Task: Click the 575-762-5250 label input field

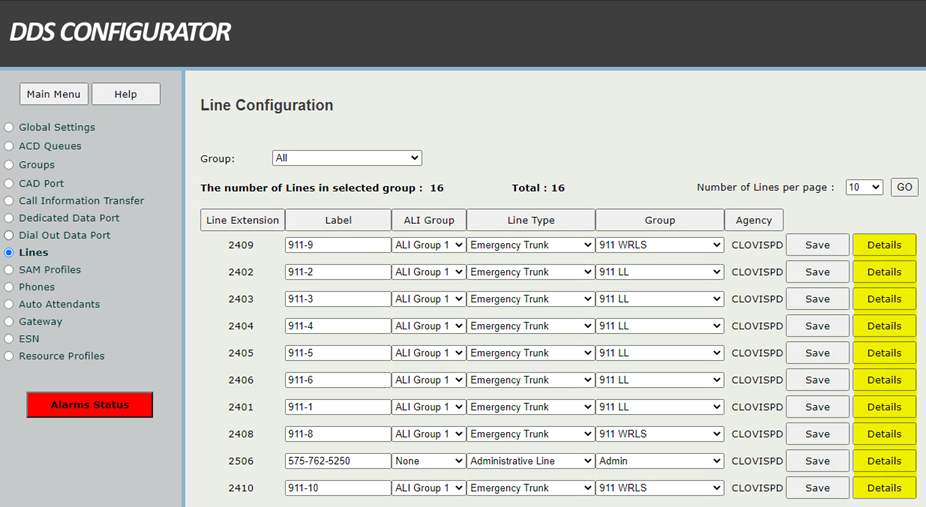Action: point(338,461)
